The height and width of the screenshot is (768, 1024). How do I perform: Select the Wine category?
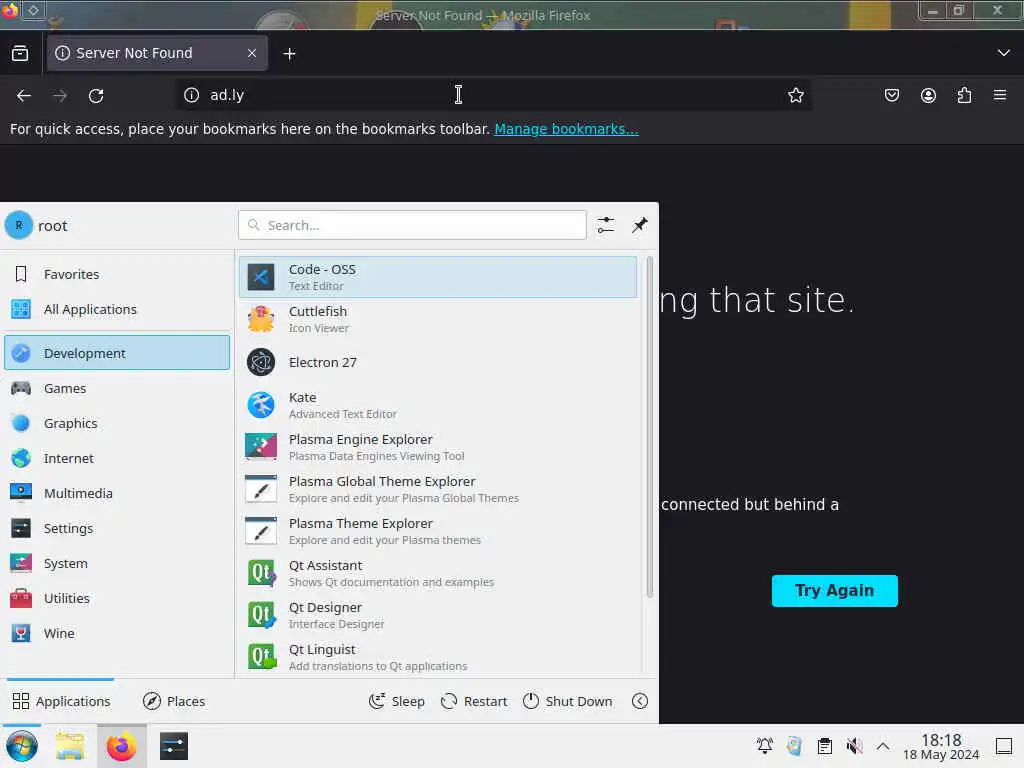pos(117,633)
